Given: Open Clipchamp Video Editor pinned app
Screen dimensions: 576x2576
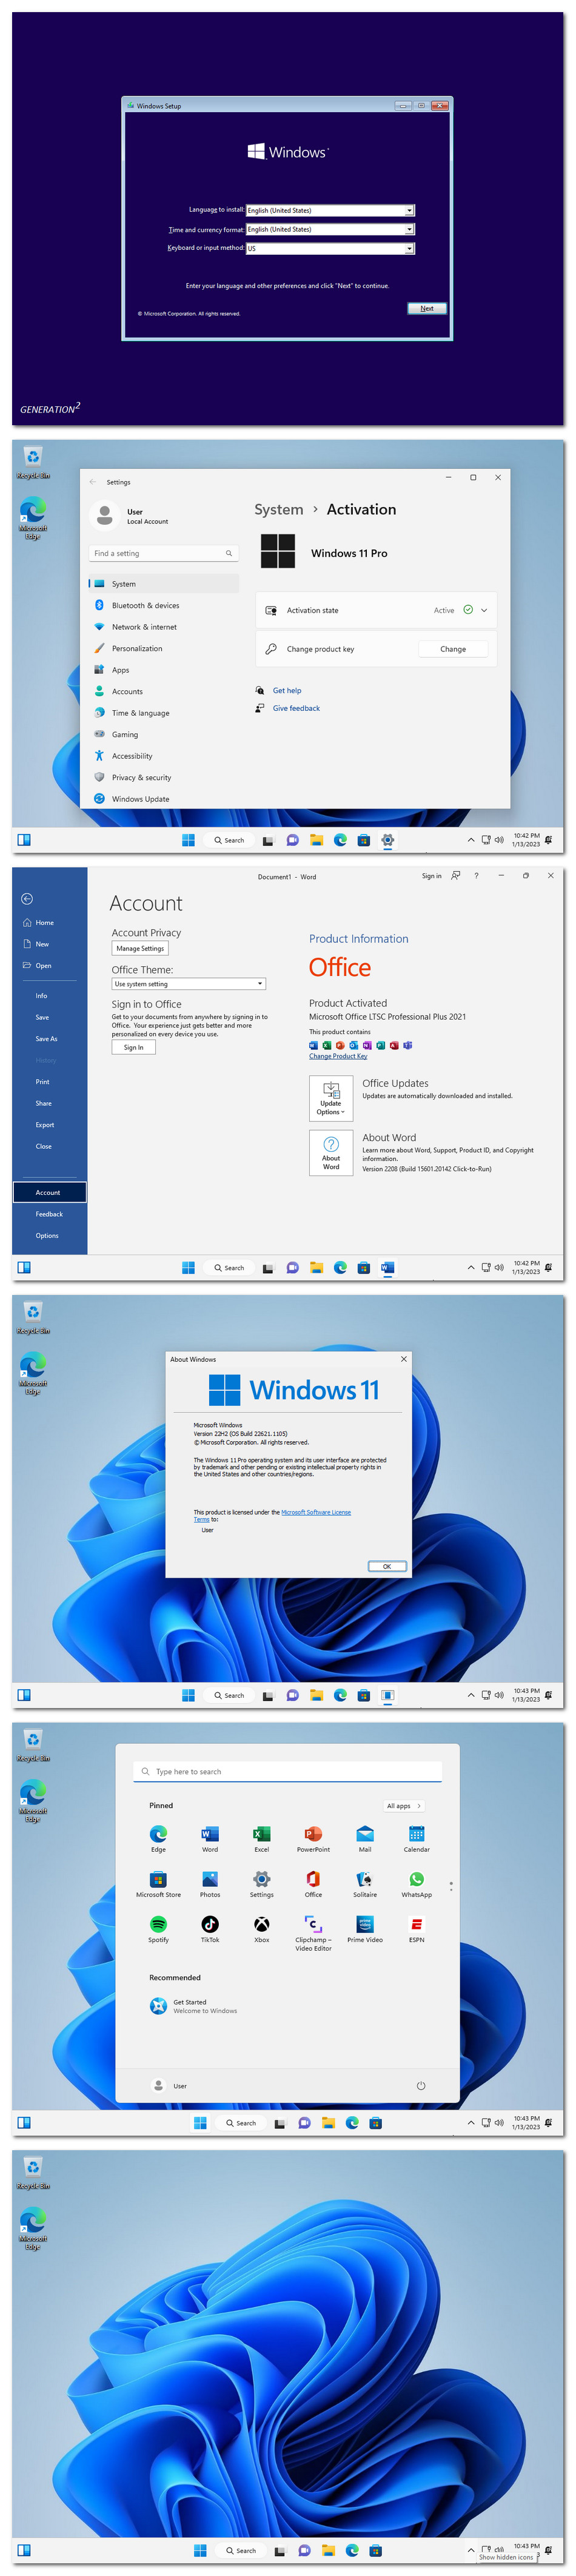Looking at the screenshot, I should 313,1933.
